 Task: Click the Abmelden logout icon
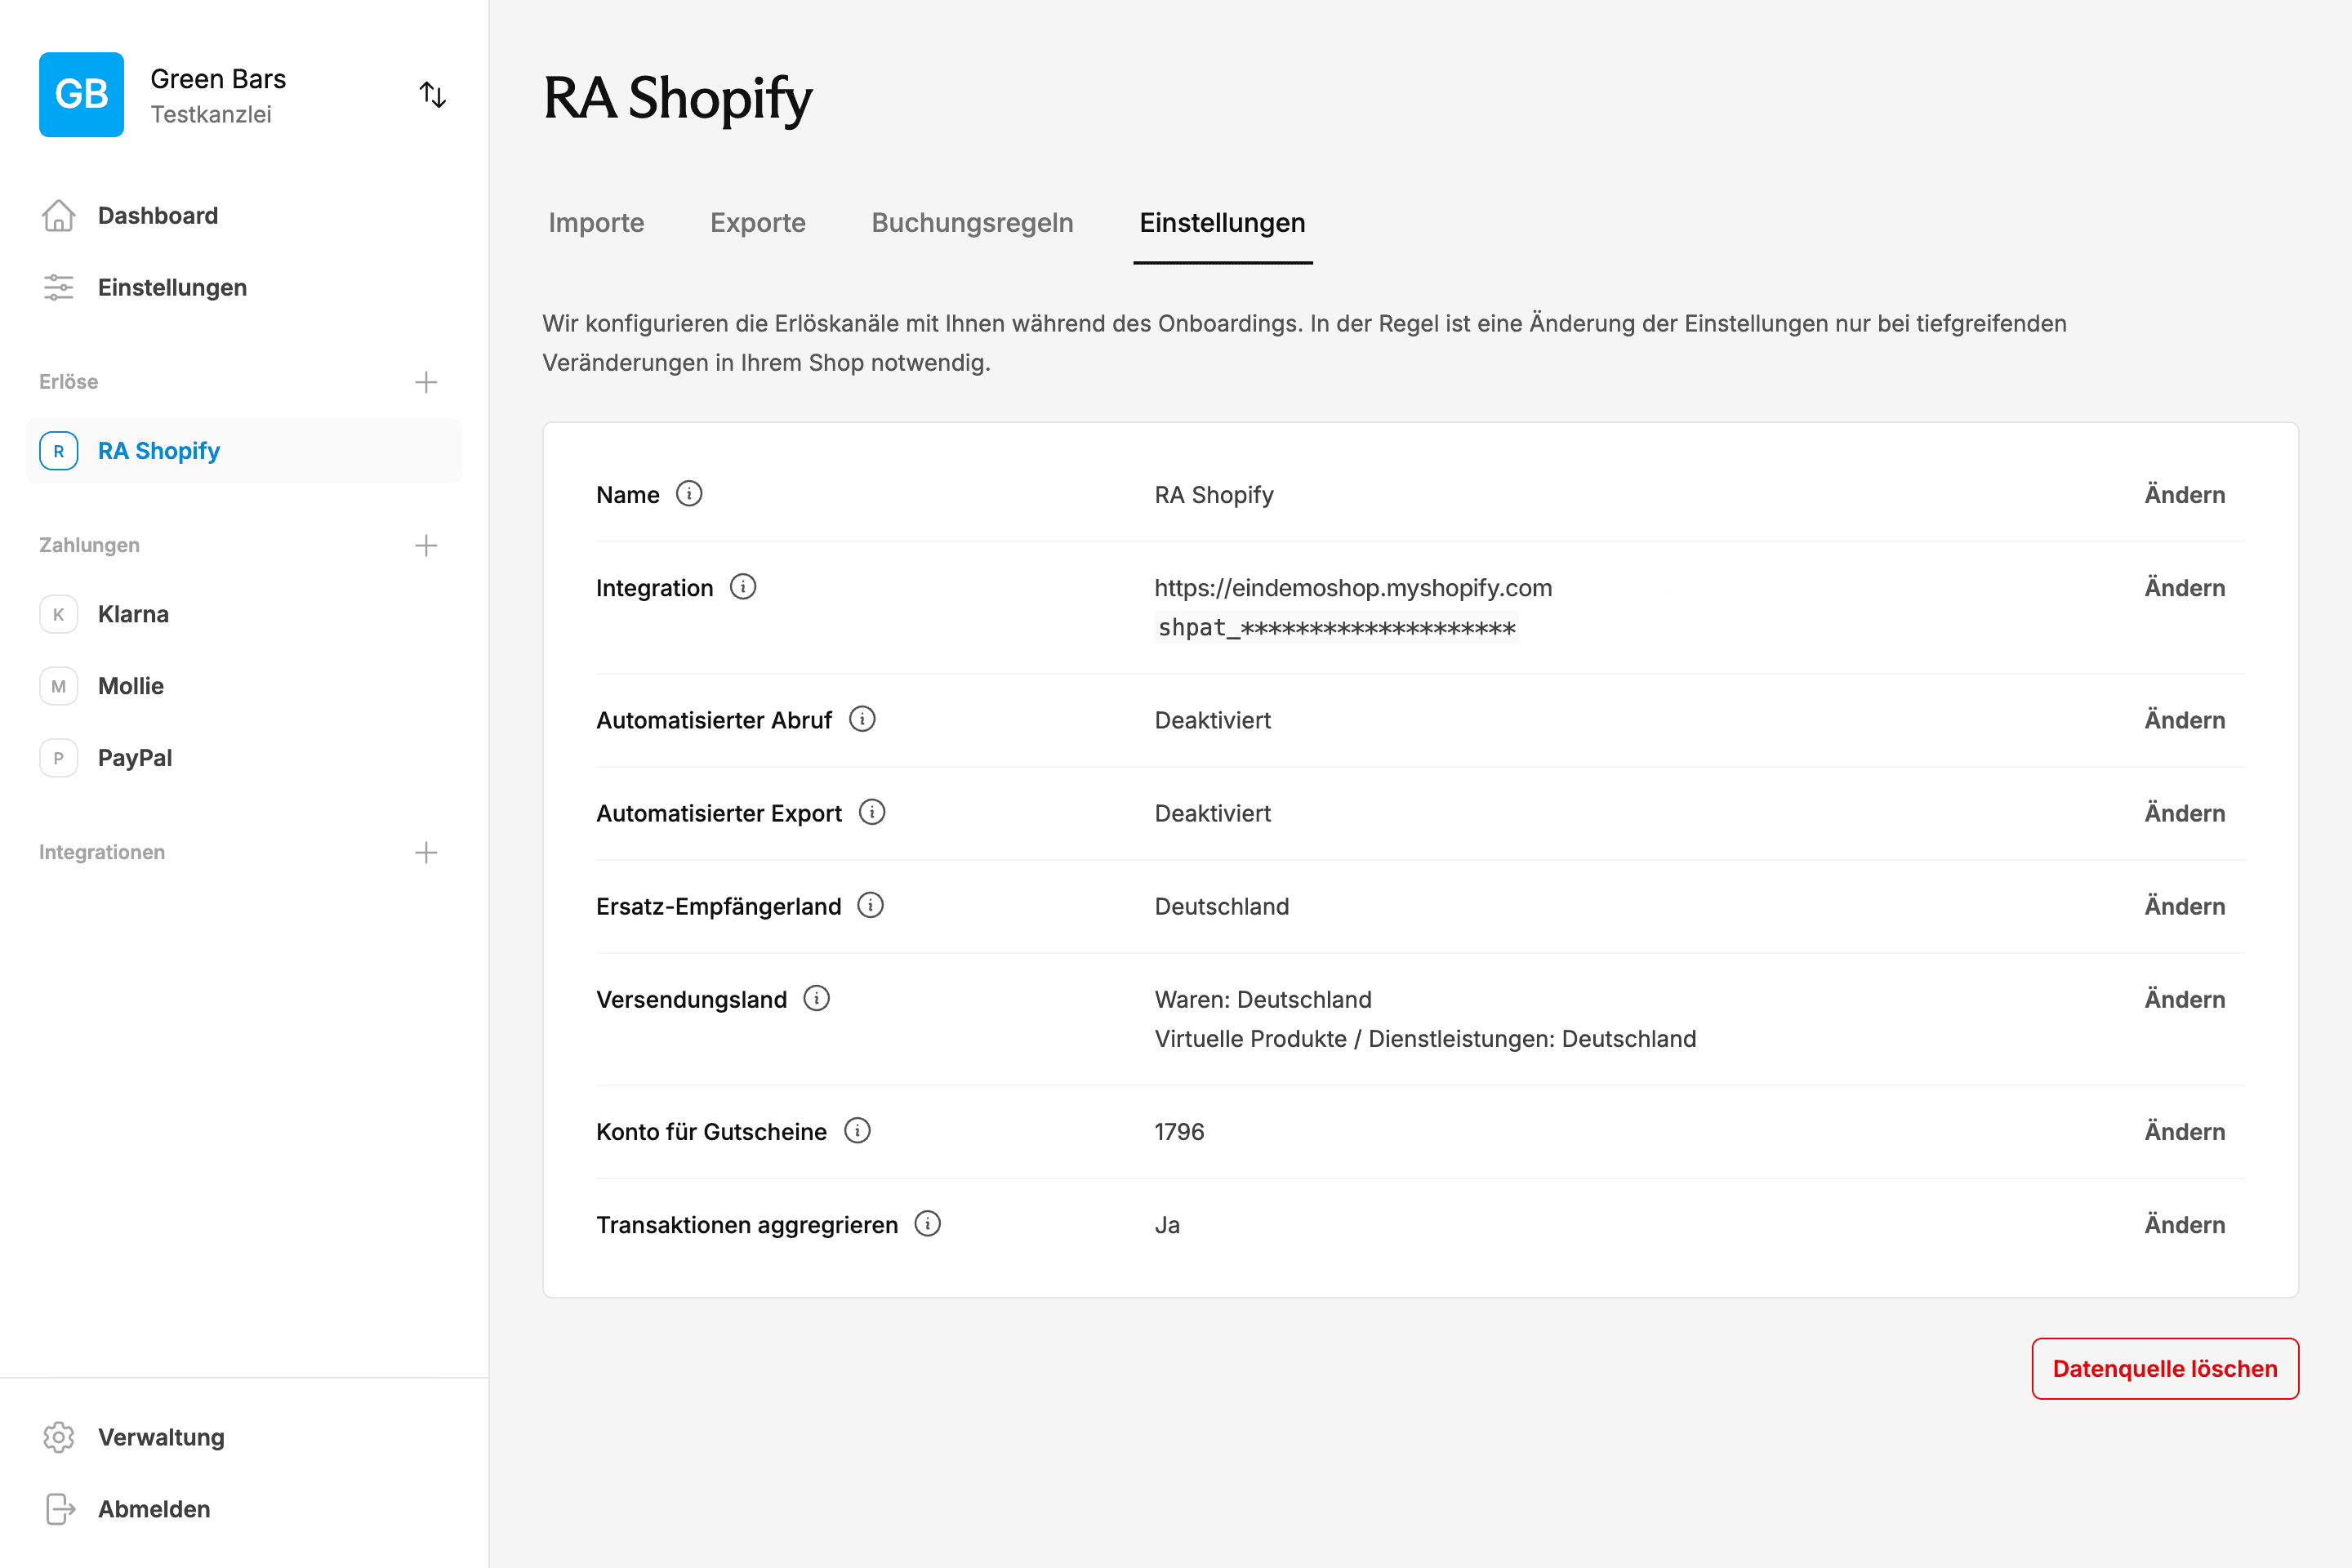pos(59,1509)
